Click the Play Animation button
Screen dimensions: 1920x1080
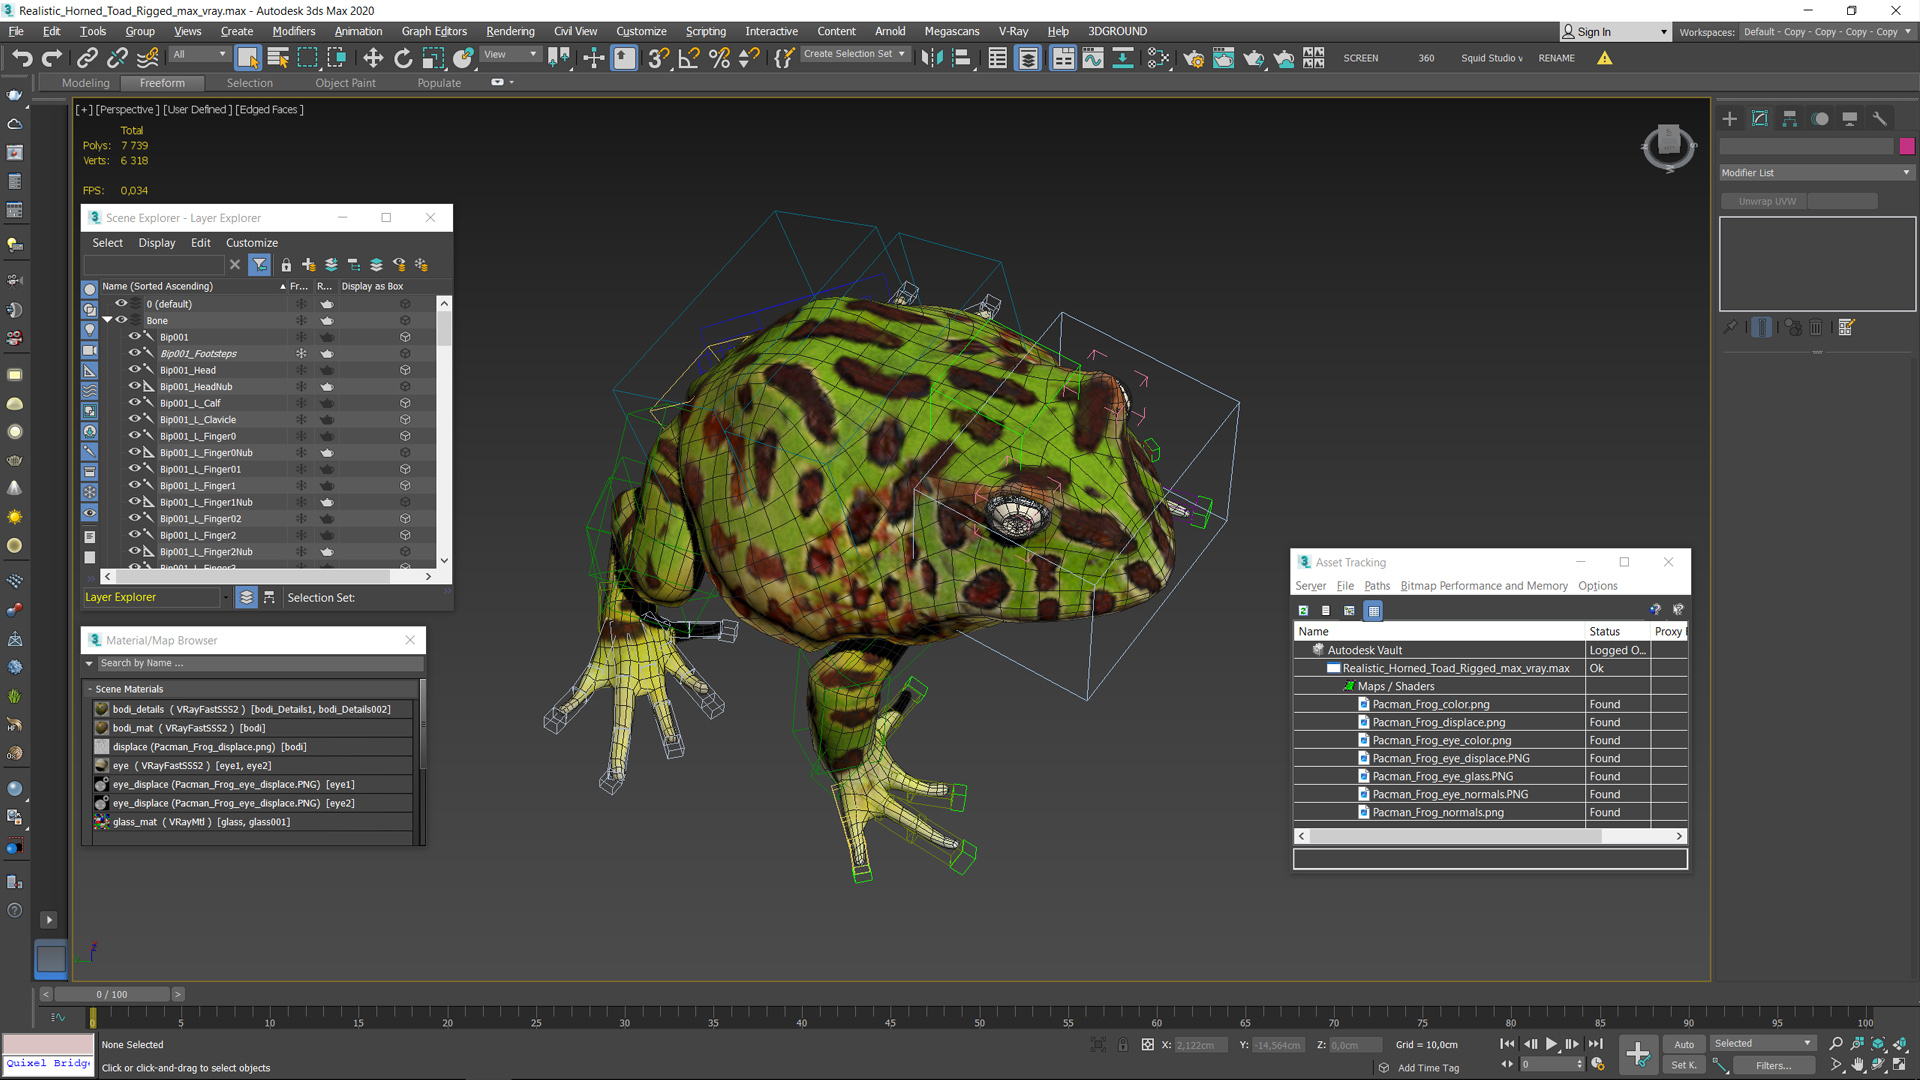[x=1551, y=1044]
